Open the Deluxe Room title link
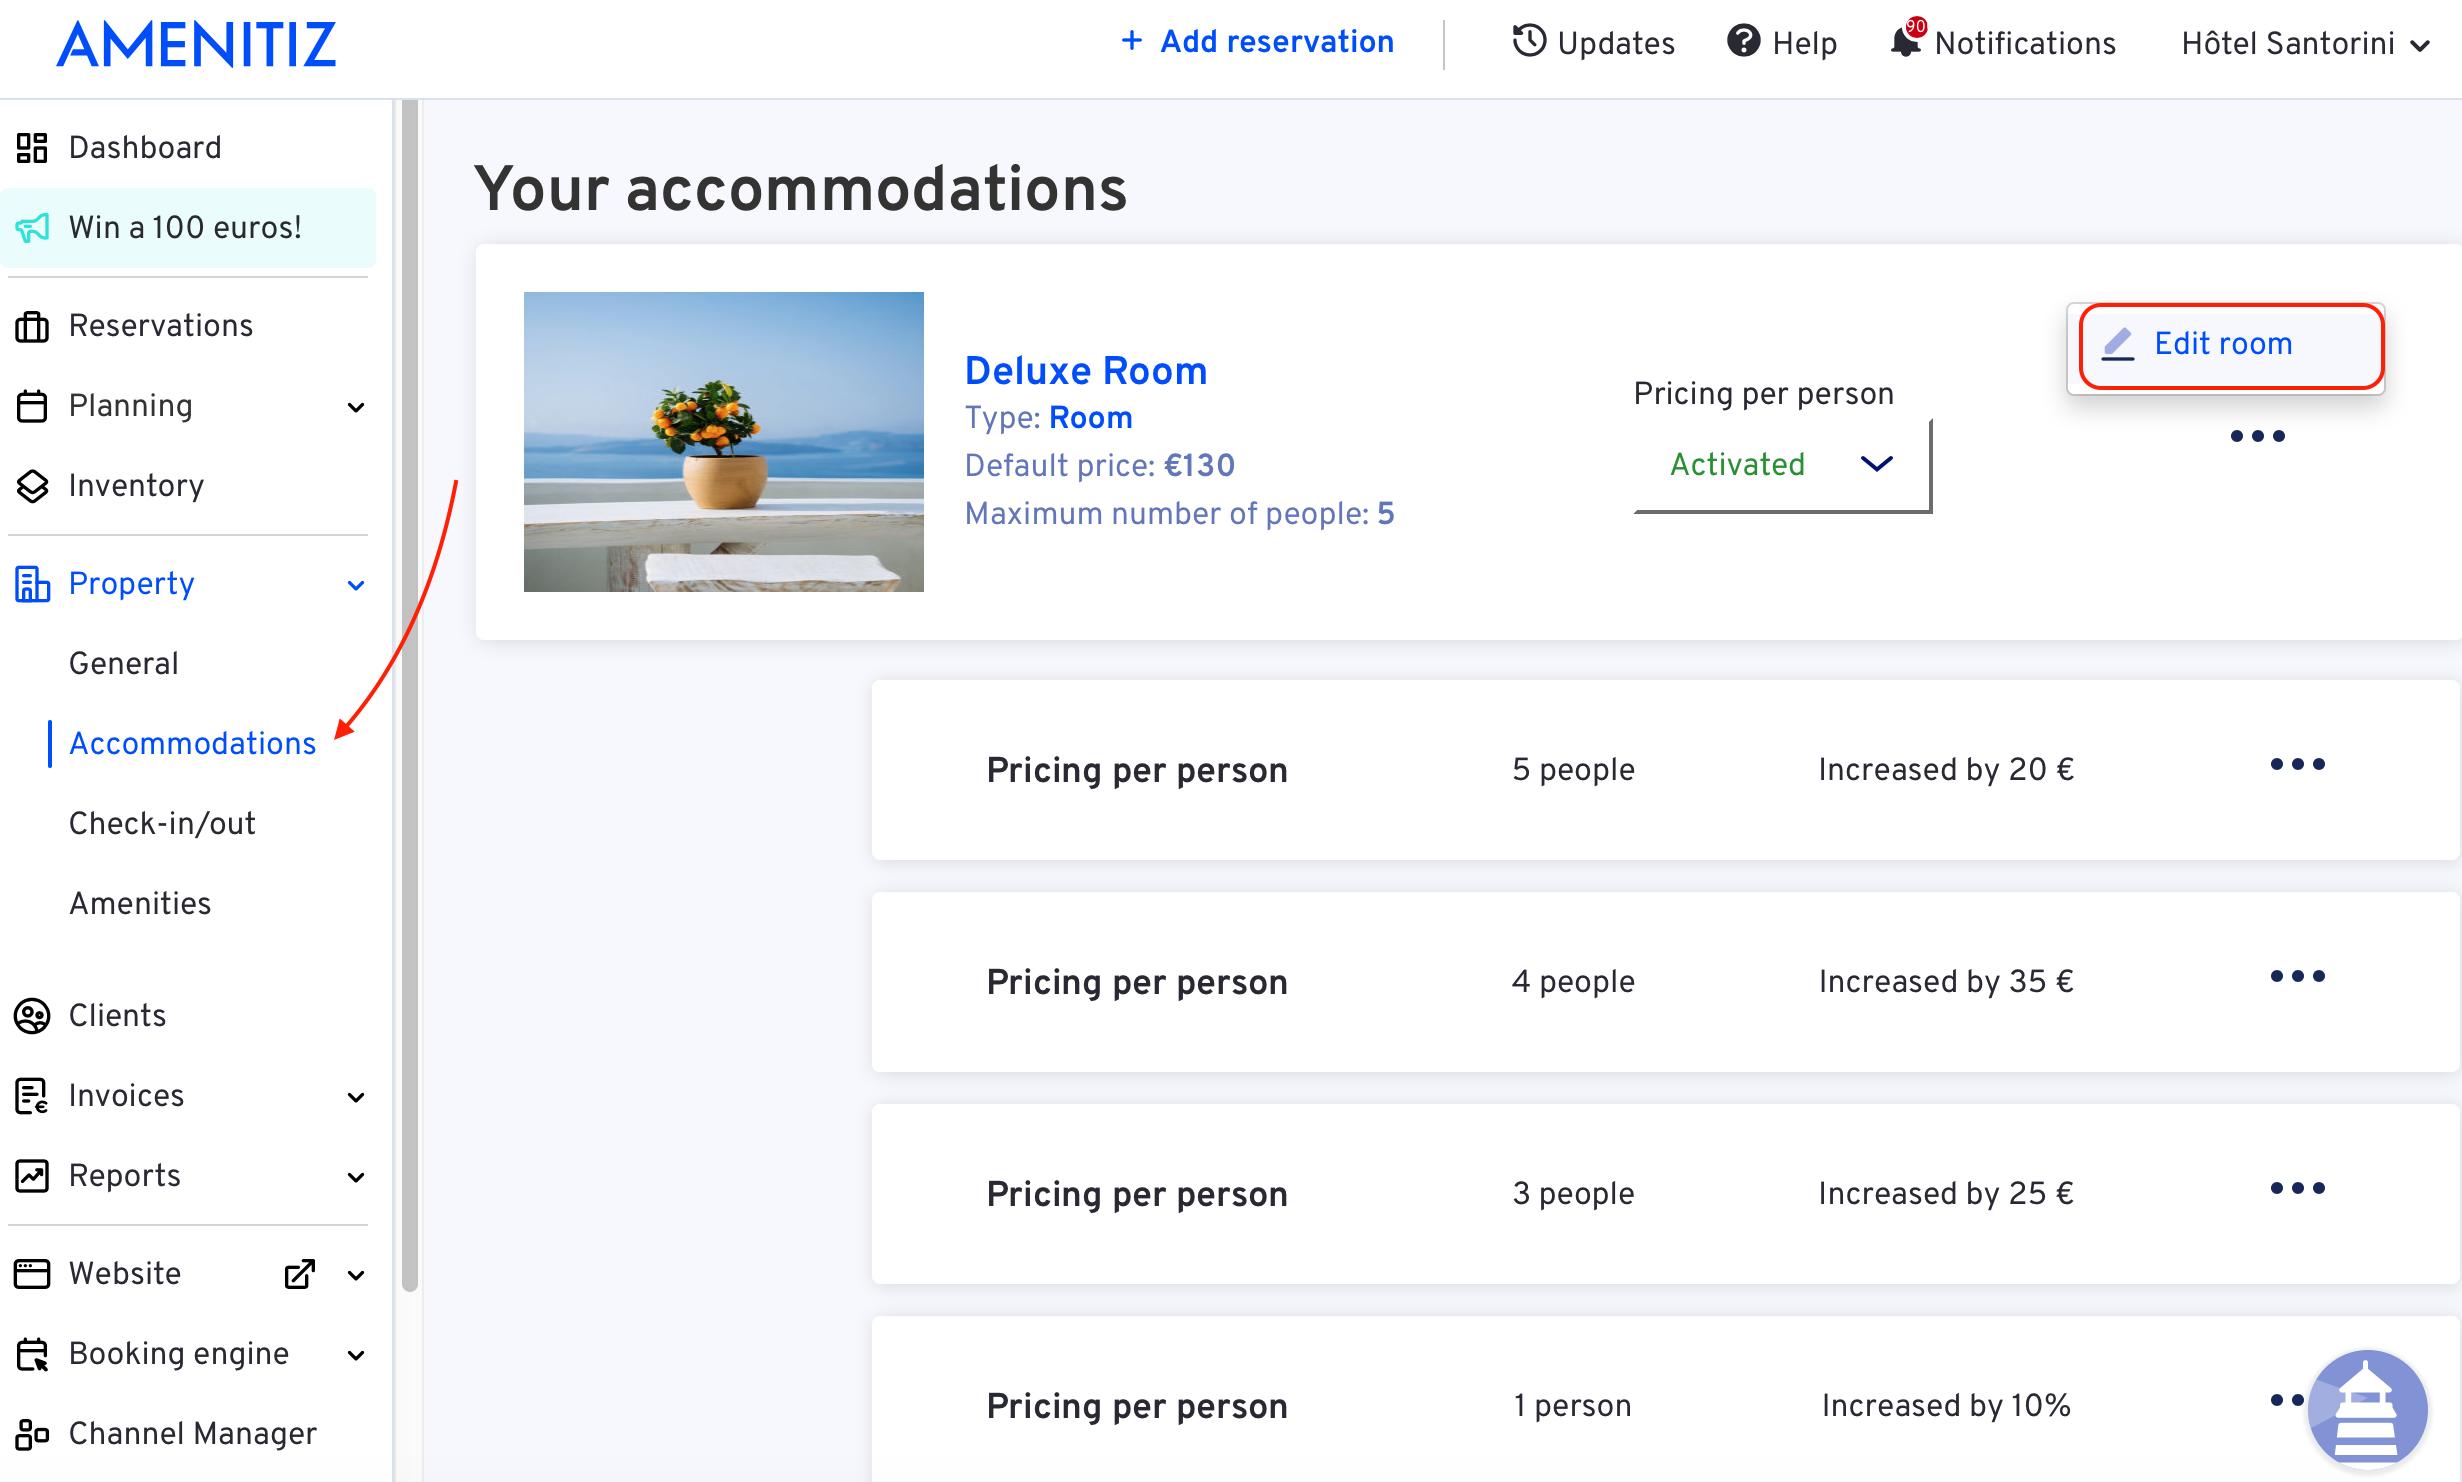Viewport: 2462px width, 1482px height. coord(1086,371)
